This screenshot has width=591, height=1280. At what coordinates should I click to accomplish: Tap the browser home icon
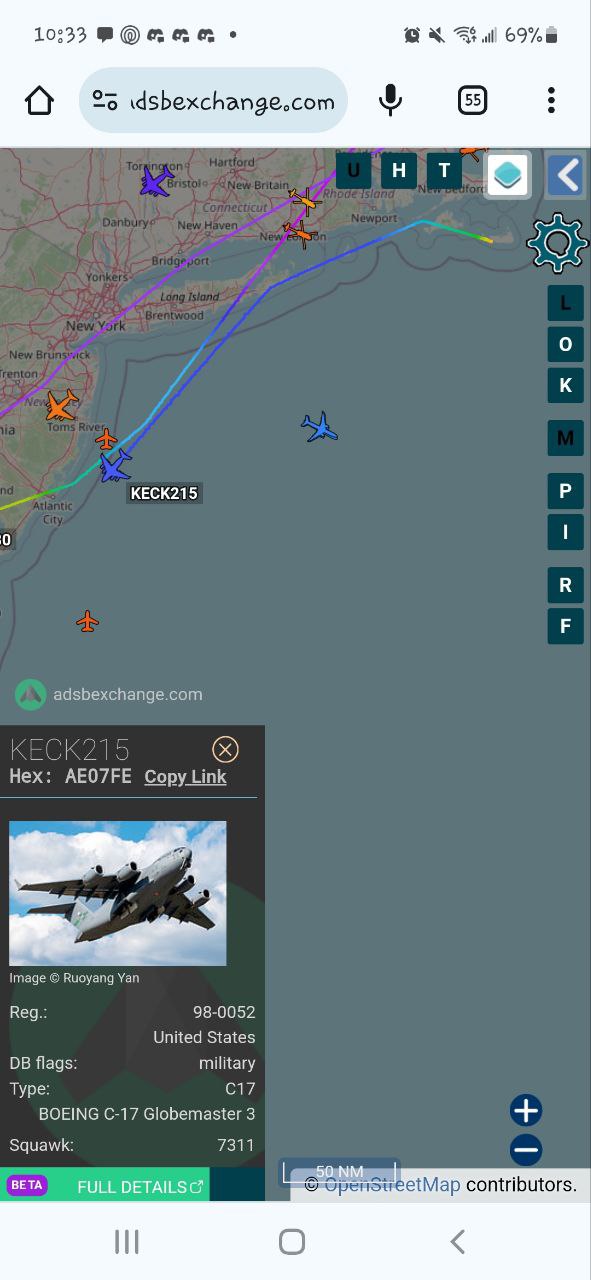(x=39, y=100)
